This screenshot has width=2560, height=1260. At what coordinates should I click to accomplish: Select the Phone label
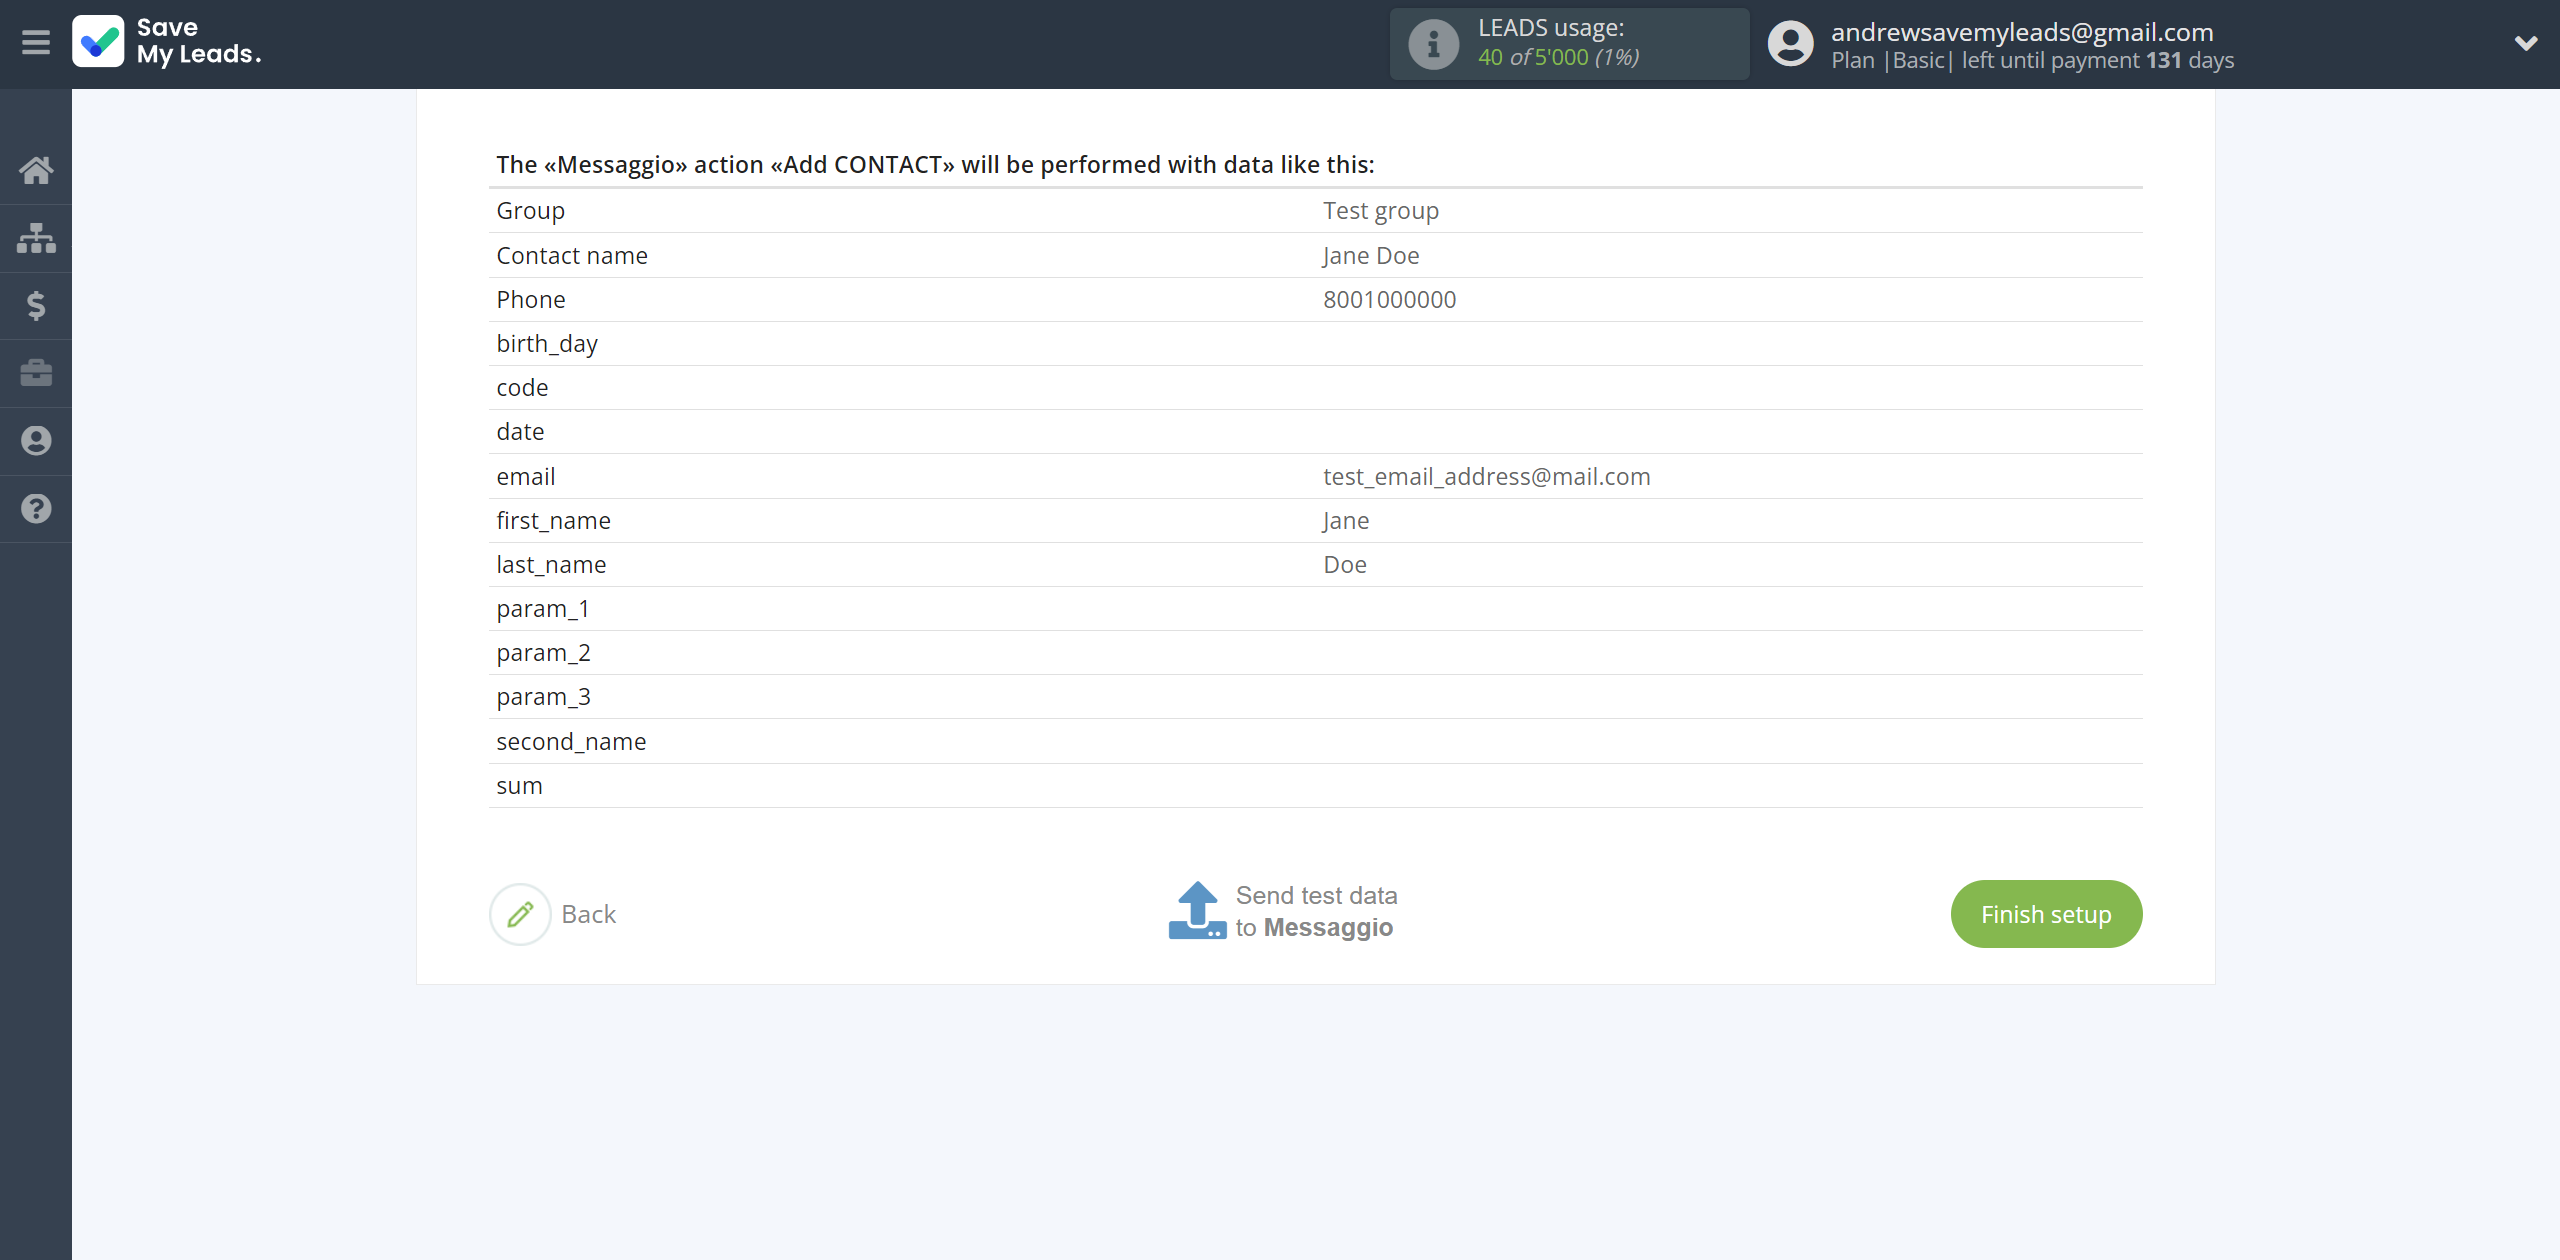tap(531, 300)
